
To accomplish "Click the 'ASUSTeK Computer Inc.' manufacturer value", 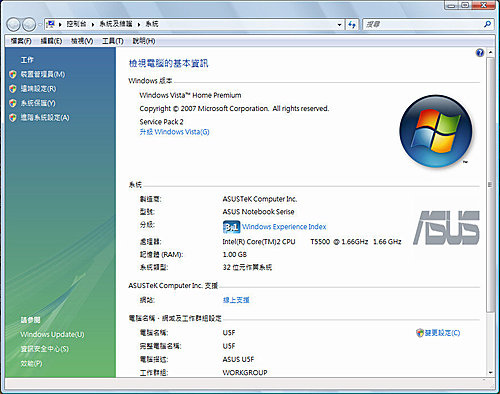I will click(x=260, y=199).
